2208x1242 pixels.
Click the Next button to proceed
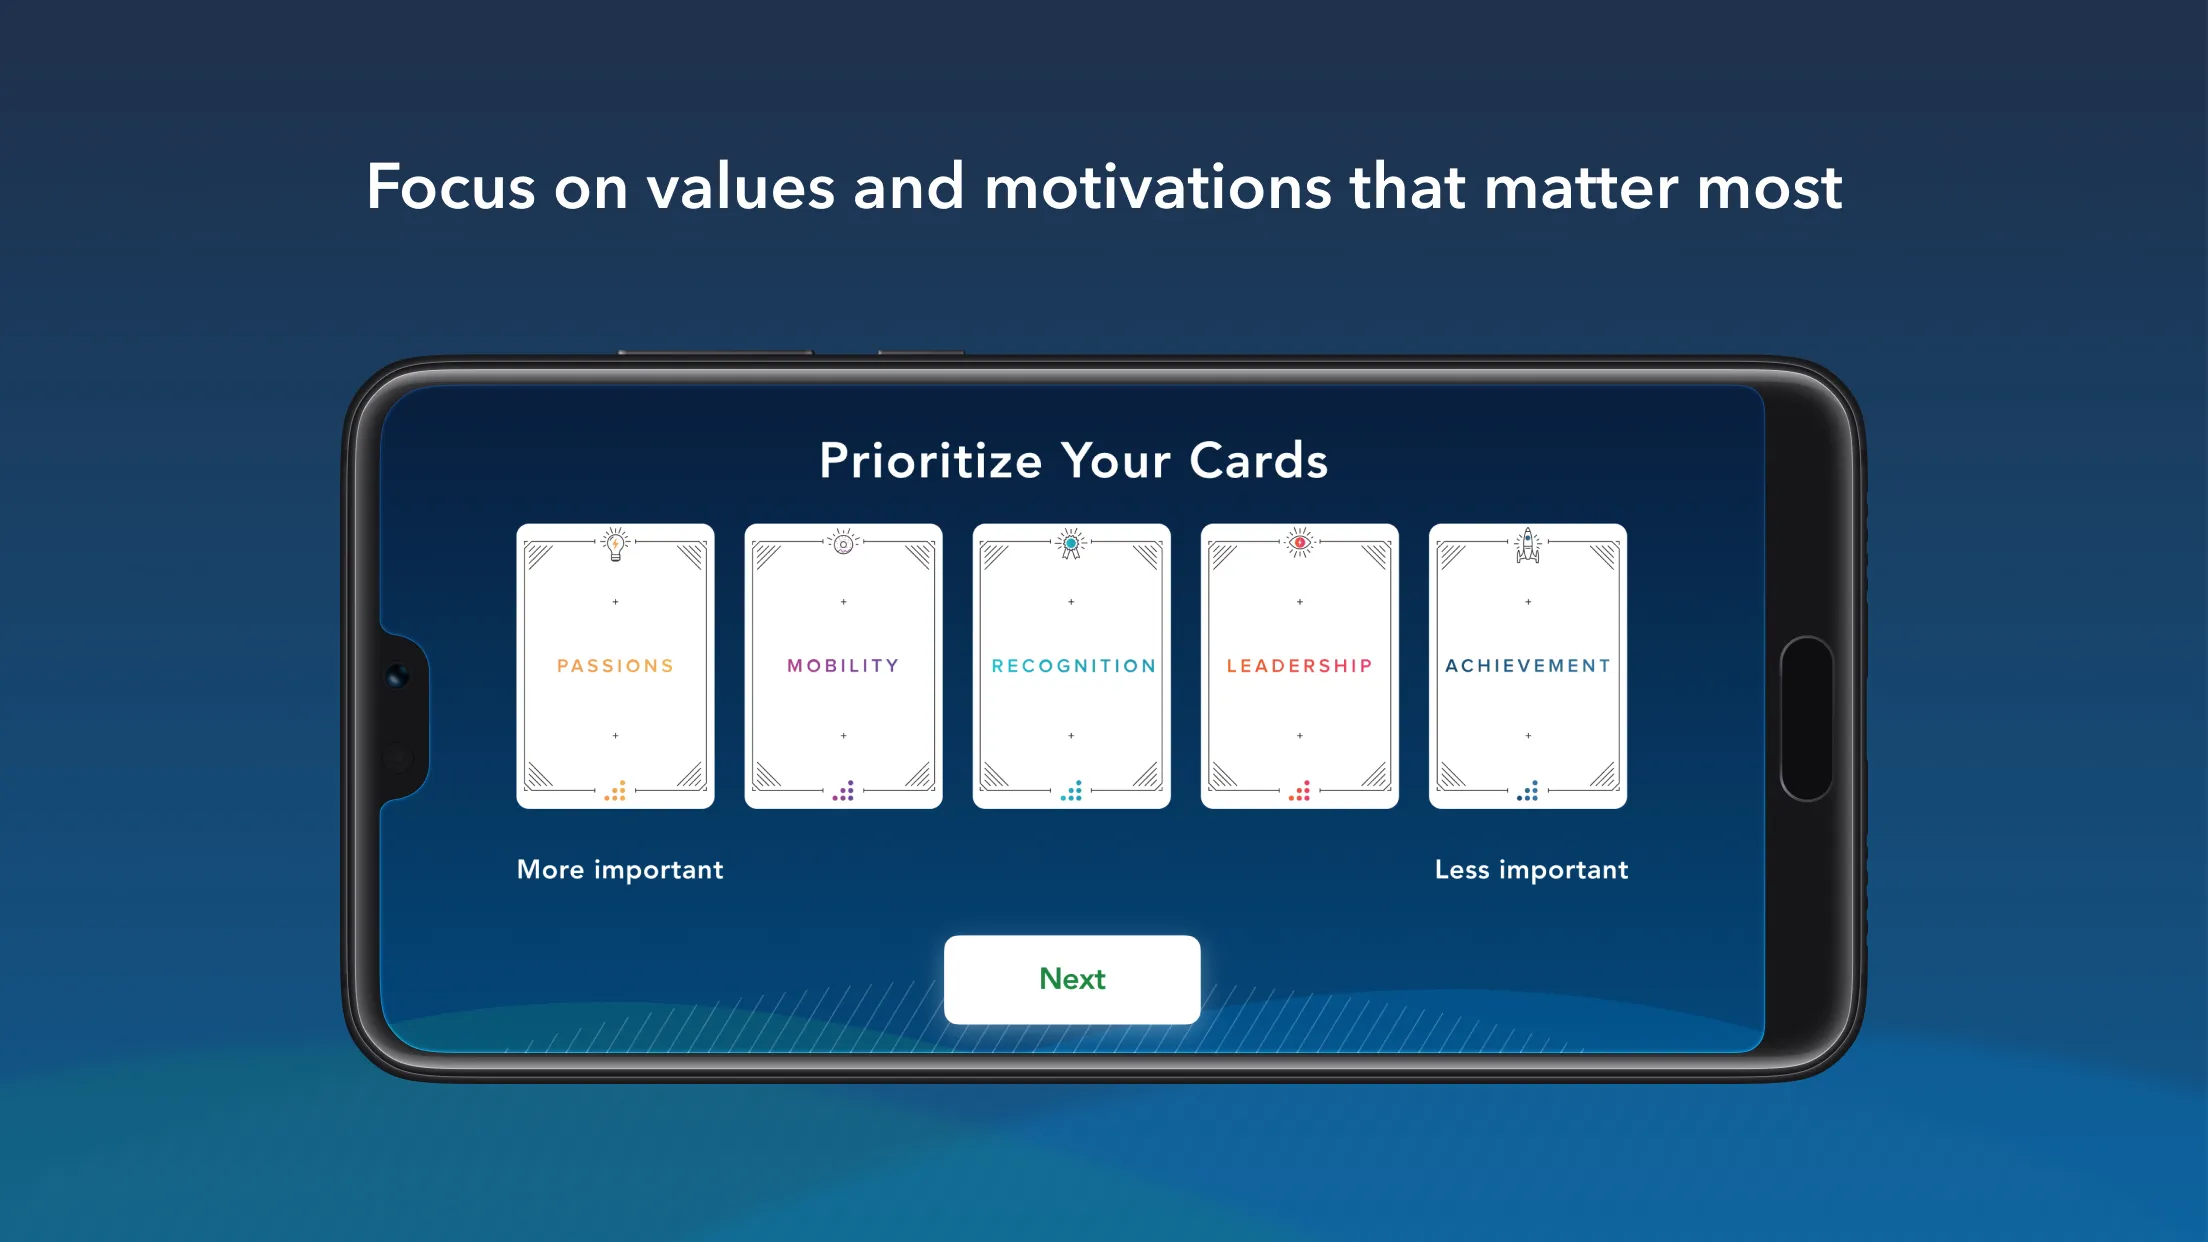point(1072,978)
